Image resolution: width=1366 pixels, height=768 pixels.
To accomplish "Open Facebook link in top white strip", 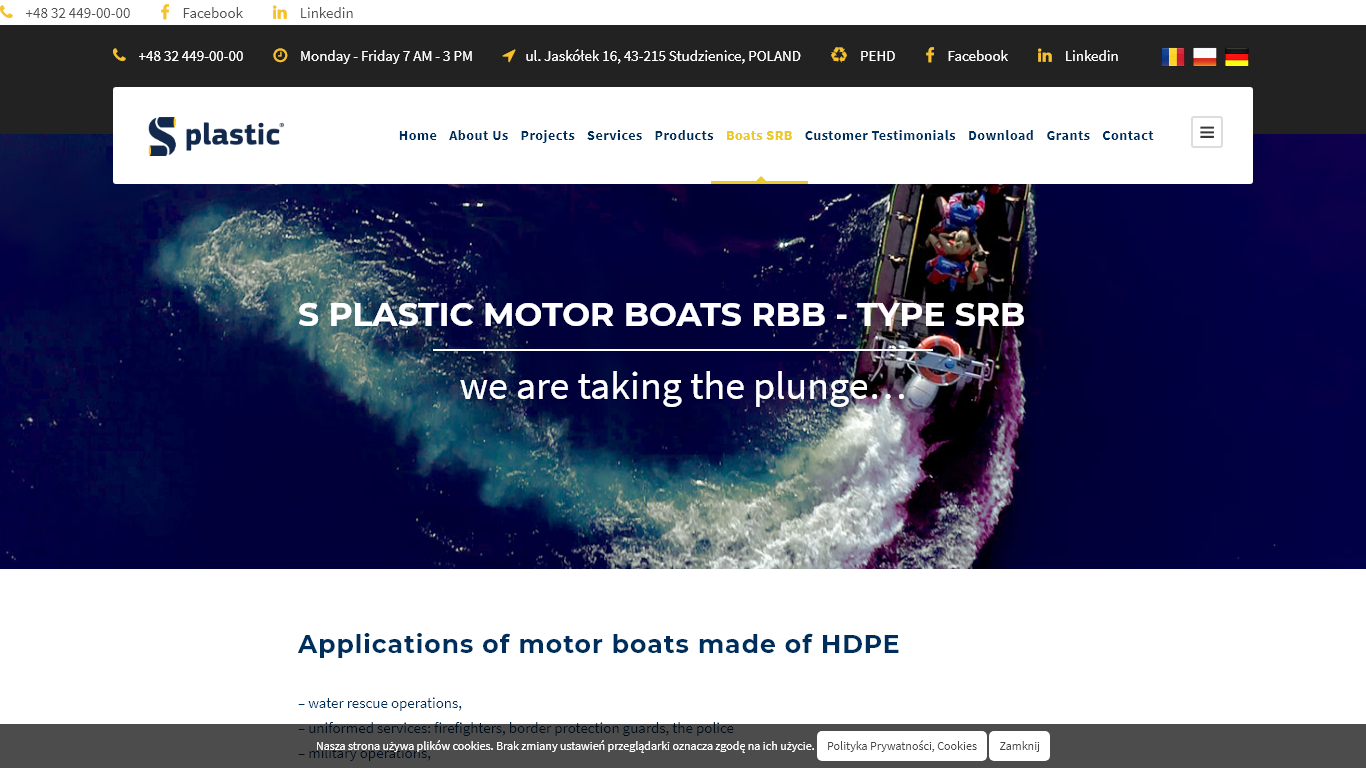I will coord(213,13).
